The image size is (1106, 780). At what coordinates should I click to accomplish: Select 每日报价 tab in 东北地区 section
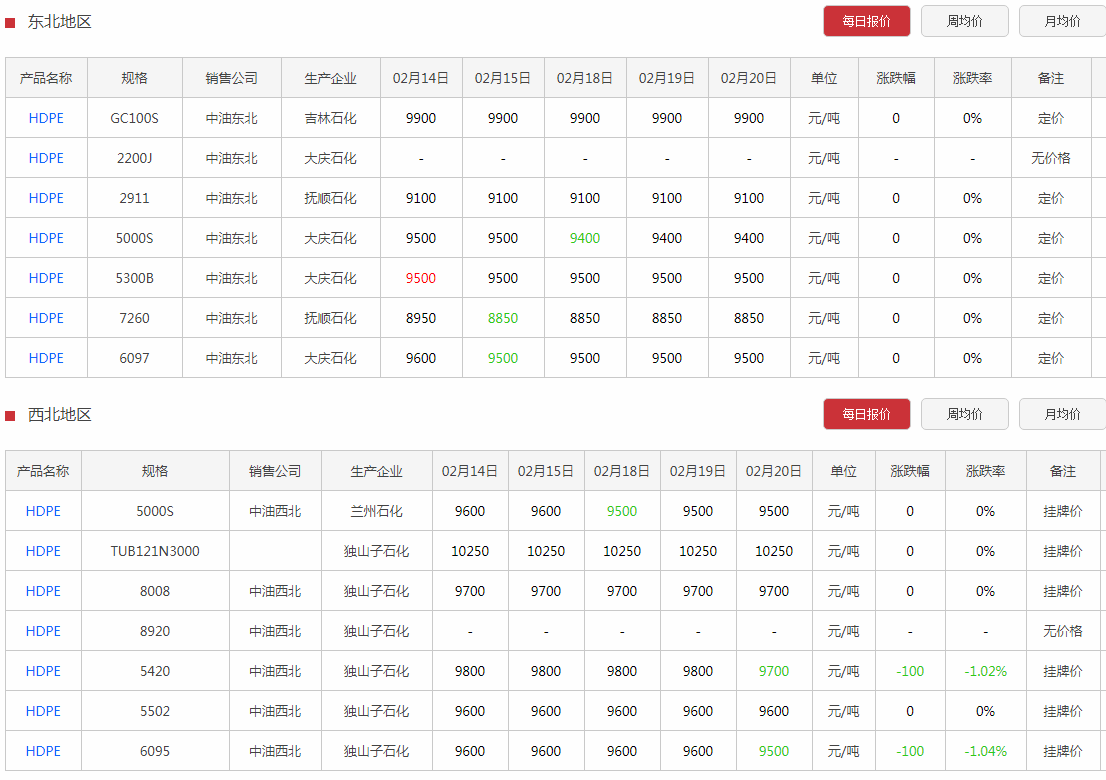click(x=866, y=21)
